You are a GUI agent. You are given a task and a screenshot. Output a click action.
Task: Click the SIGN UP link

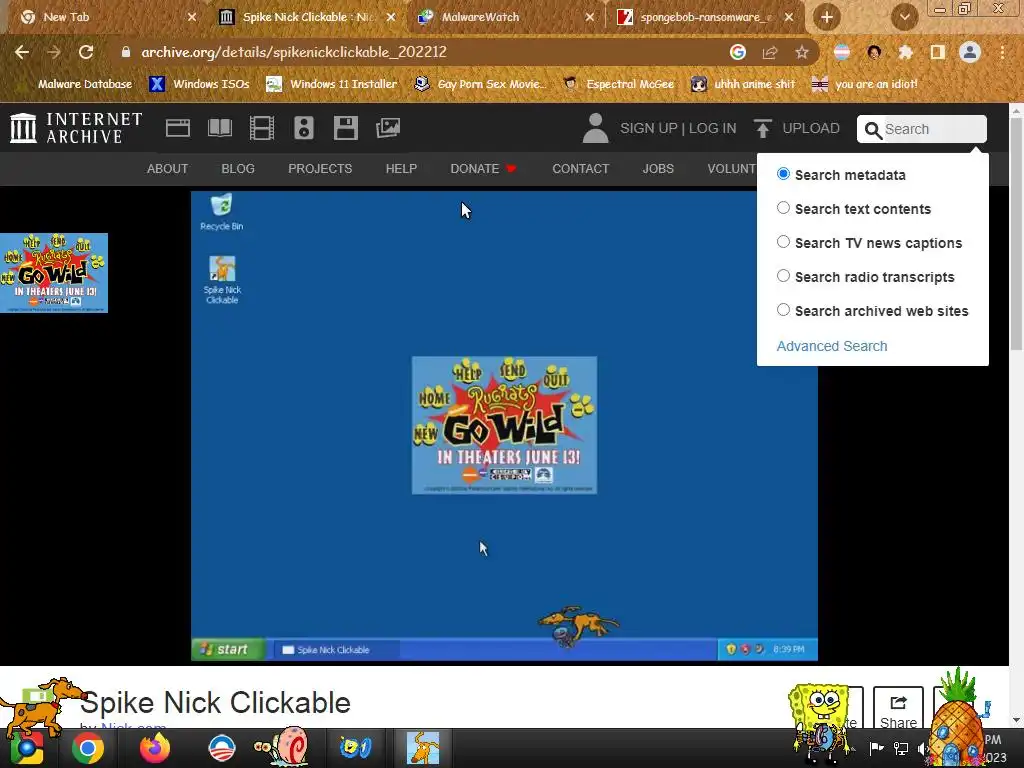pos(648,128)
